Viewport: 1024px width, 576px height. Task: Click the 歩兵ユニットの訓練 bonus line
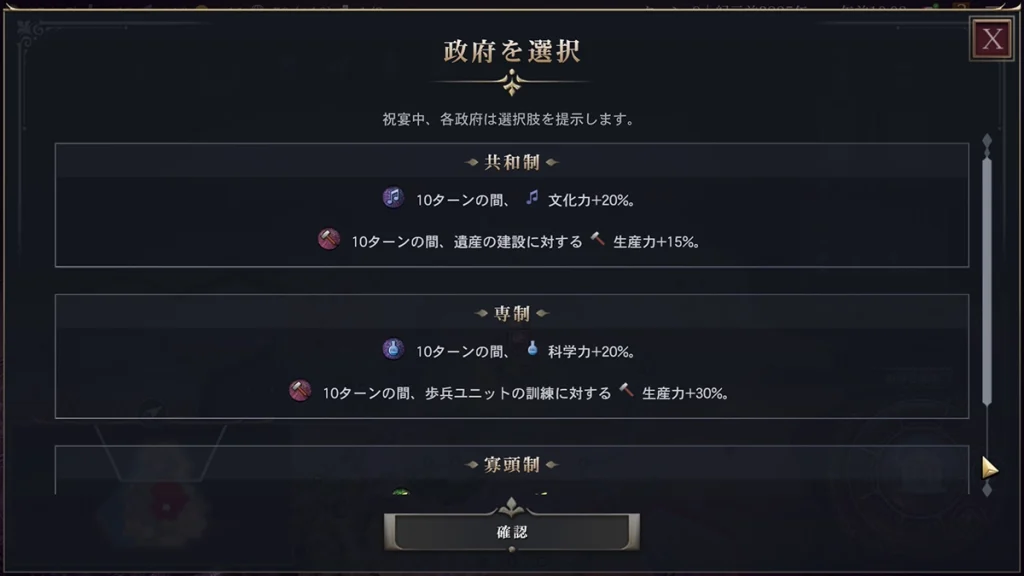(x=466, y=392)
